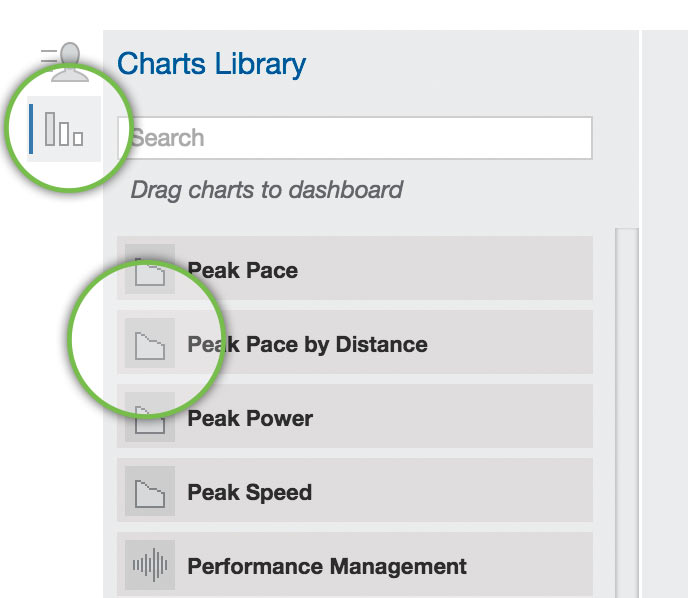Image resolution: width=688 pixels, height=598 pixels.
Task: Click the Peak Pace by Distance icon
Action: click(150, 344)
